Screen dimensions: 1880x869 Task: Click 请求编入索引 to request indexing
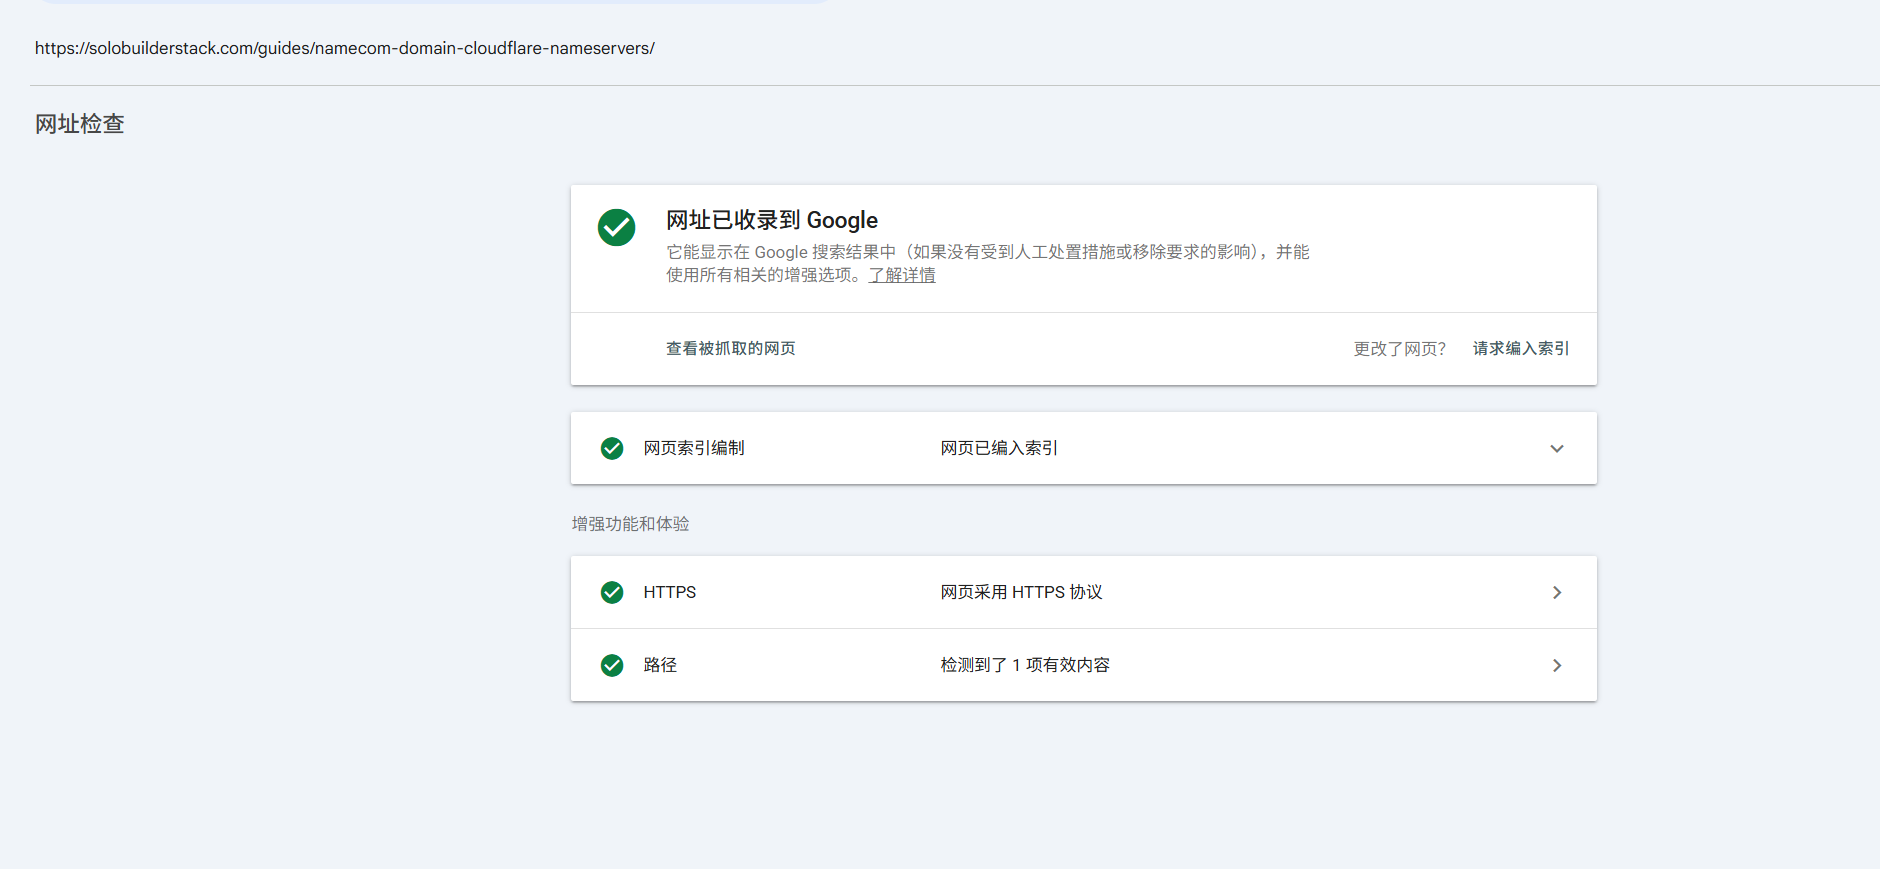(1521, 348)
